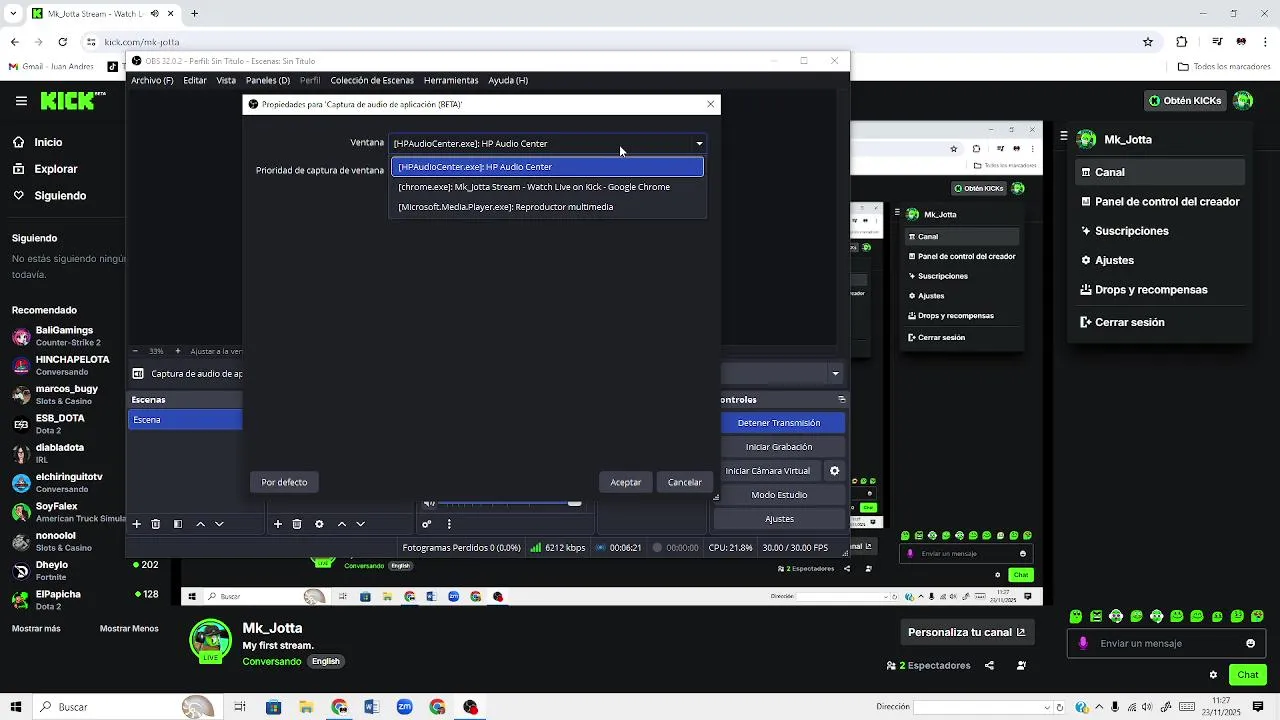
Task: Open the Vista menu in OBS
Action: [x=227, y=80]
